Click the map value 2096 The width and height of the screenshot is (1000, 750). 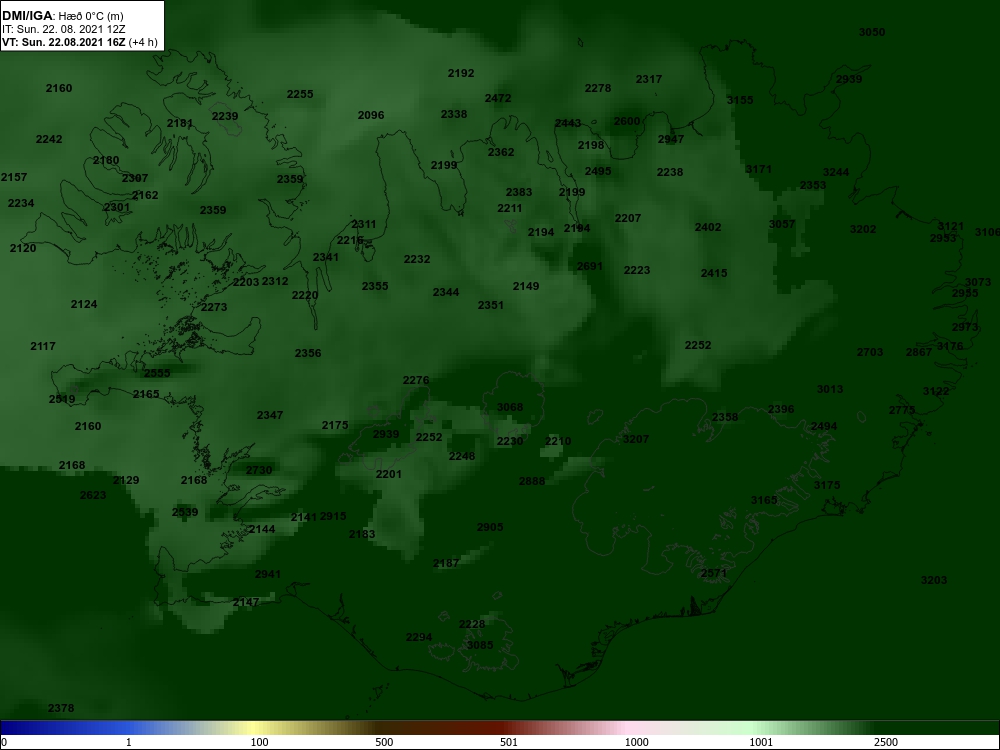[x=371, y=115]
